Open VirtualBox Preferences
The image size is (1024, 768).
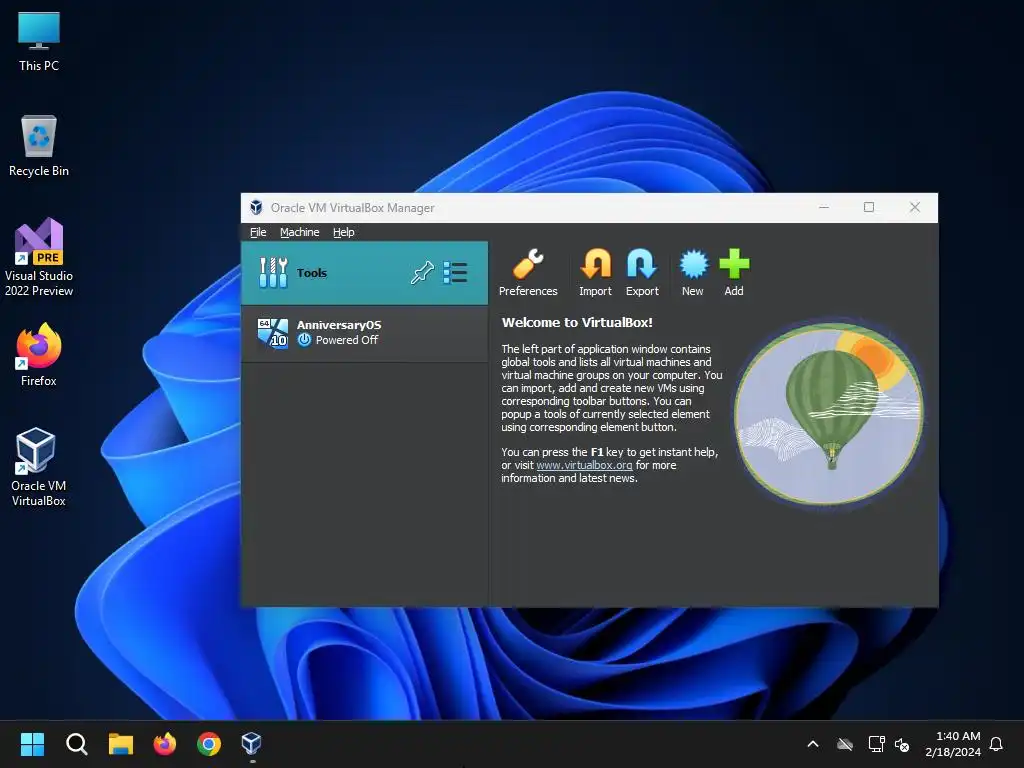point(528,272)
